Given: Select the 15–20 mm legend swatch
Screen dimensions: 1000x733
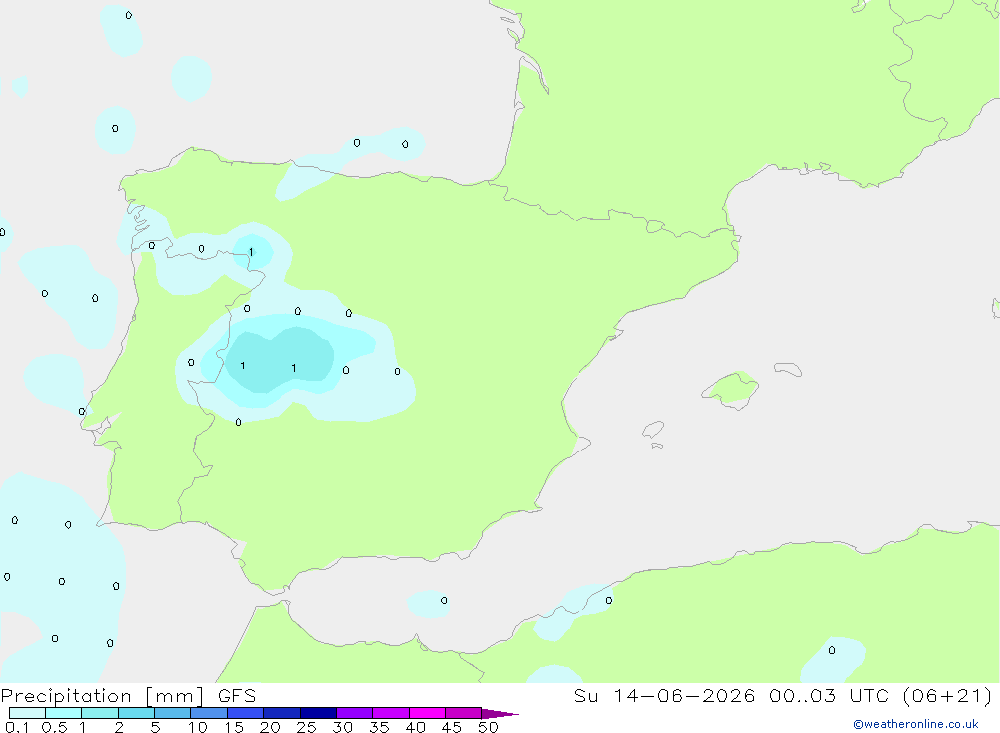Looking at the screenshot, I should point(246,713).
